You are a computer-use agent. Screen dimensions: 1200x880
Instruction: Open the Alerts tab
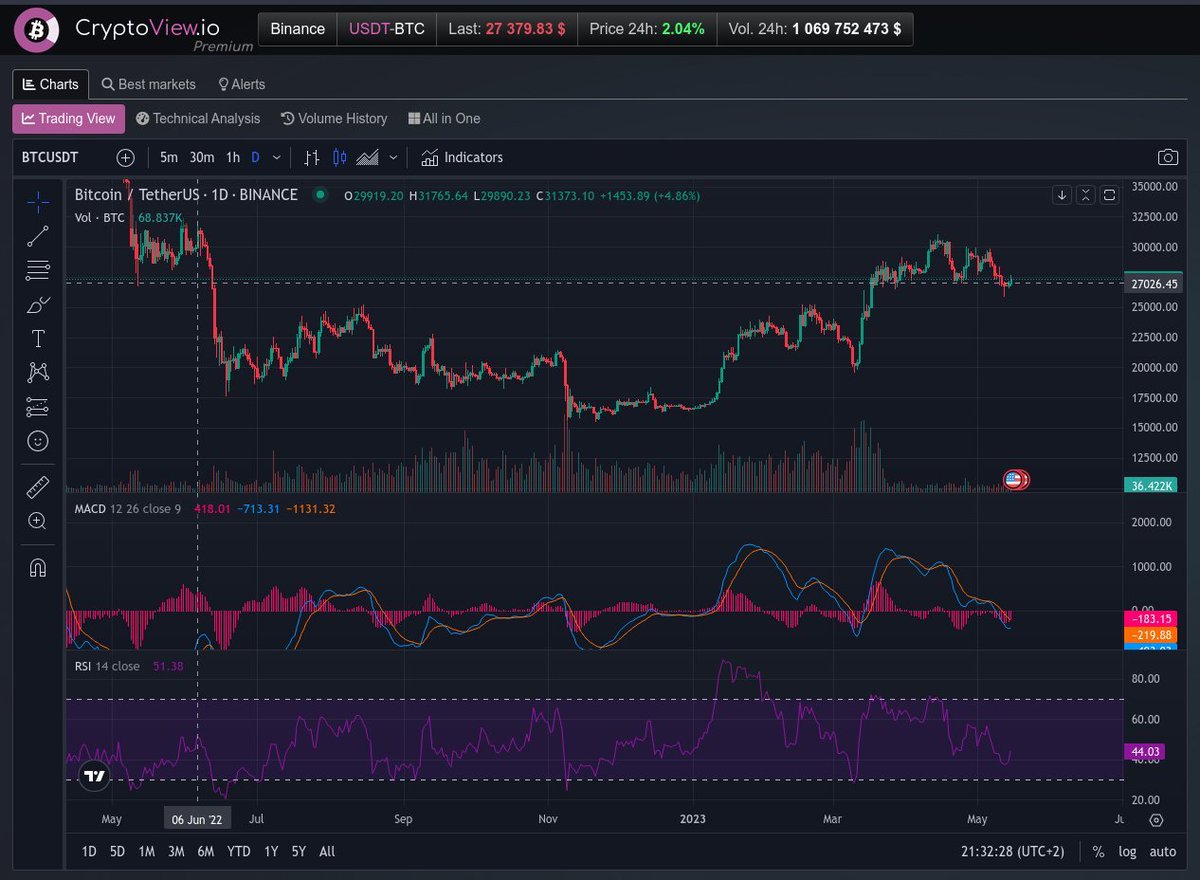tap(241, 84)
